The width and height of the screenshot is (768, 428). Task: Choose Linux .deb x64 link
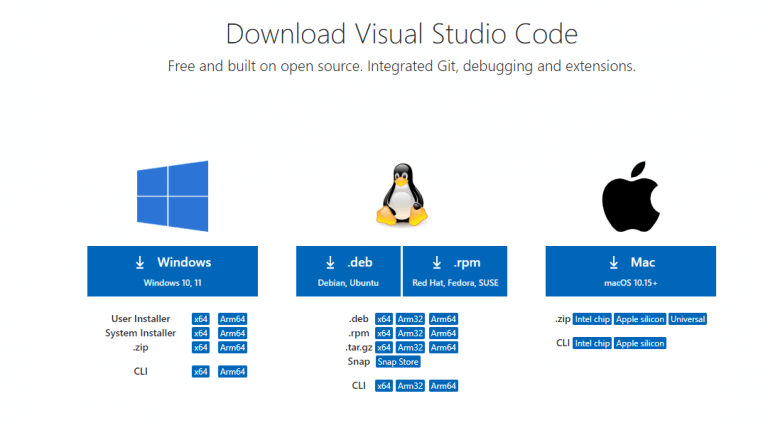[384, 319]
